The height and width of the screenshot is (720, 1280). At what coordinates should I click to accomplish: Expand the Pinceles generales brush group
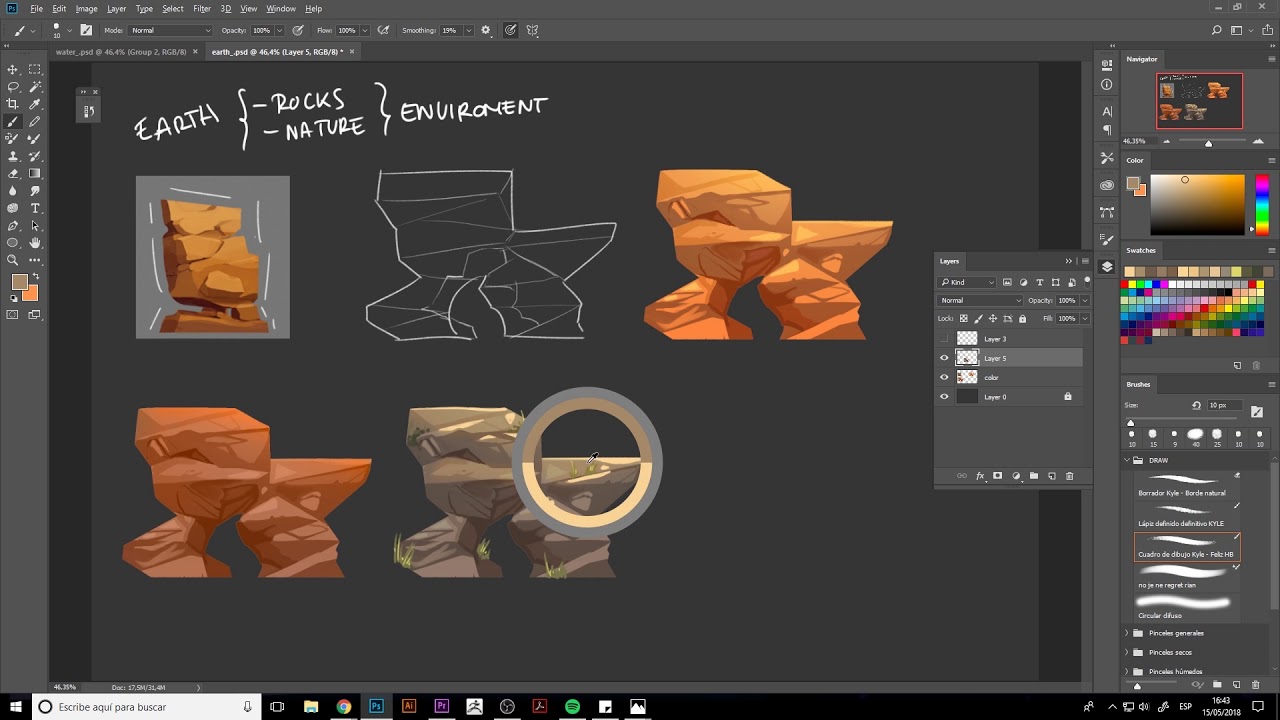point(1126,633)
